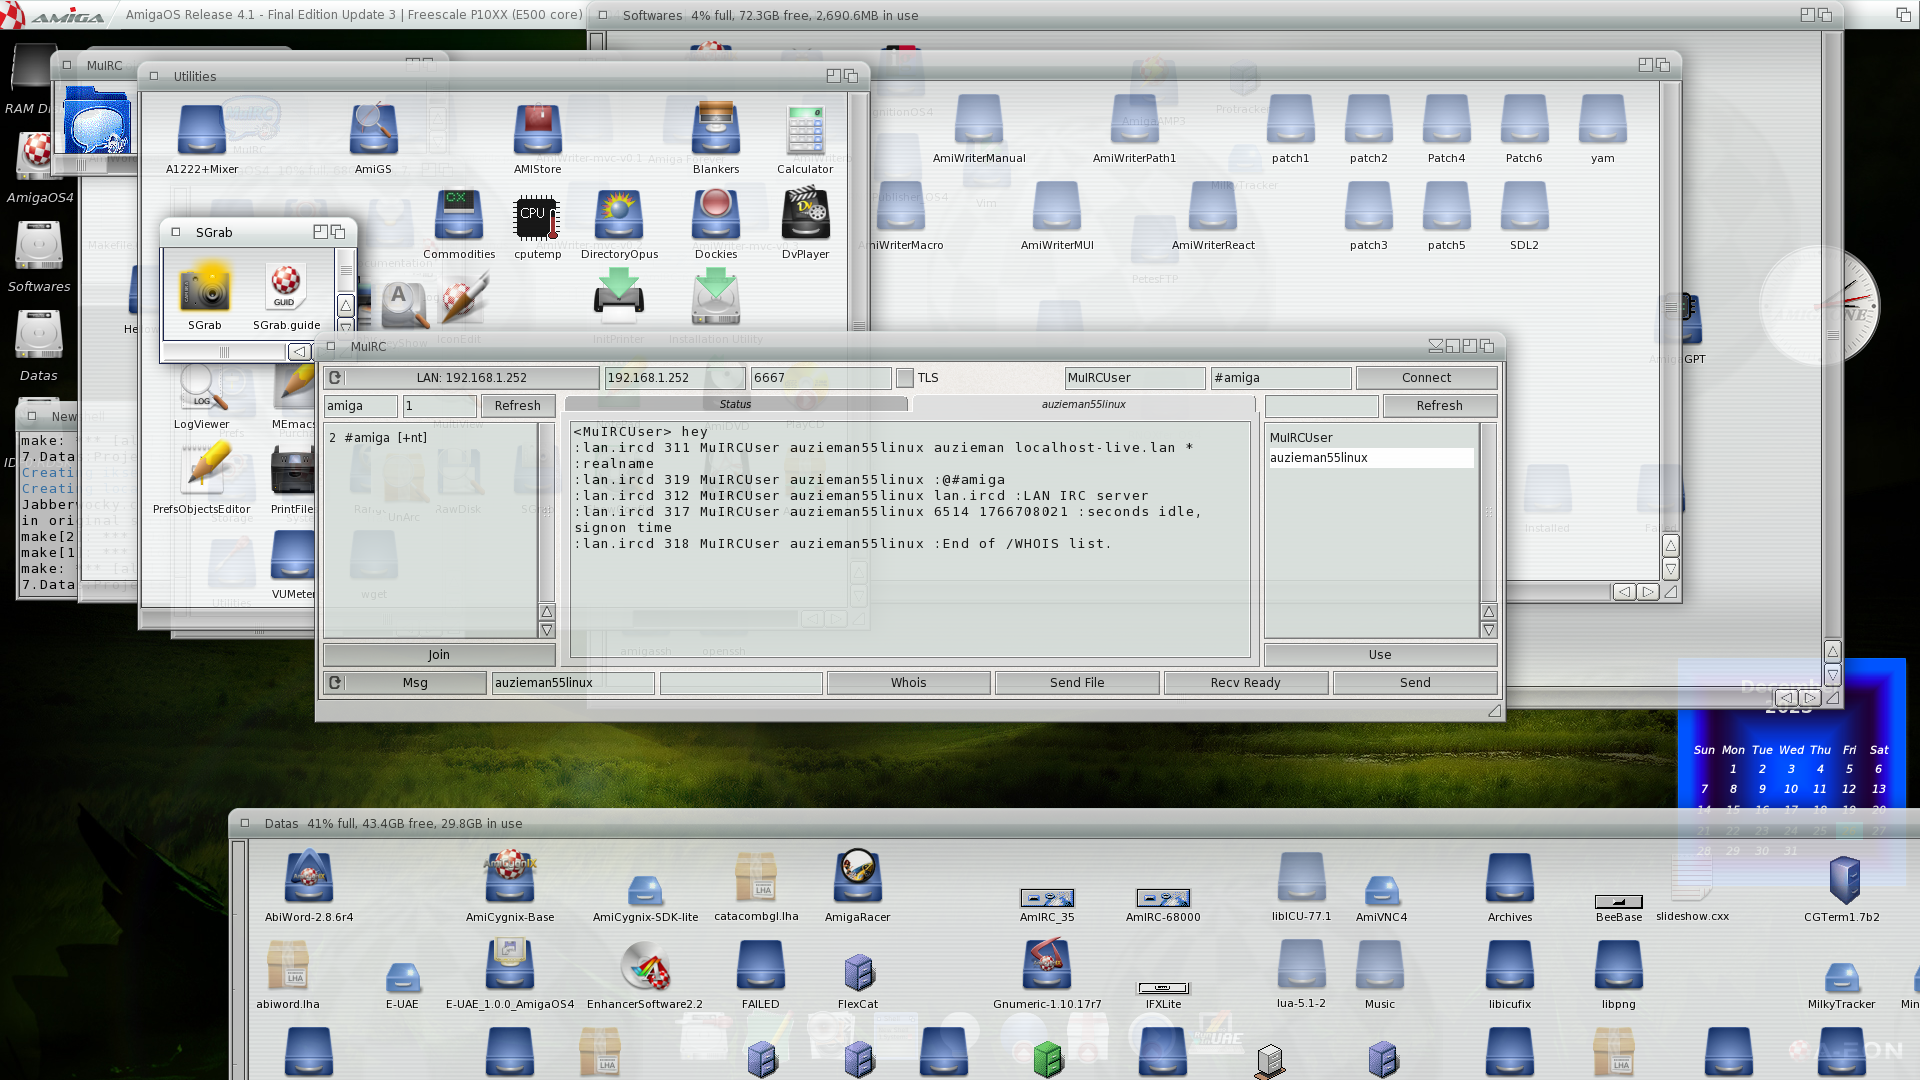Image resolution: width=1920 pixels, height=1080 pixels.
Task: Cycle the Msg command type gadget
Action: [405, 683]
